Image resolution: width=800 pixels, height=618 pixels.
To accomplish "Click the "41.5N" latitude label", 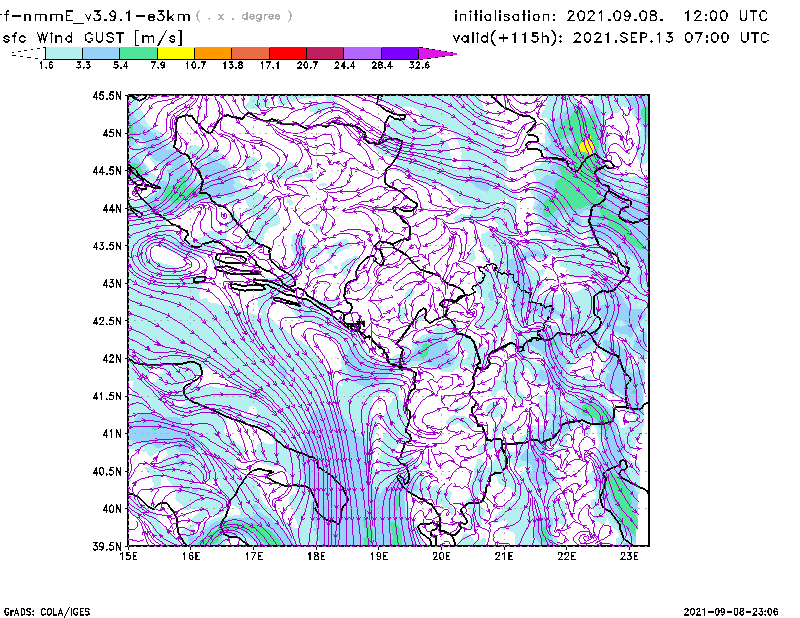I will [x=108, y=396].
